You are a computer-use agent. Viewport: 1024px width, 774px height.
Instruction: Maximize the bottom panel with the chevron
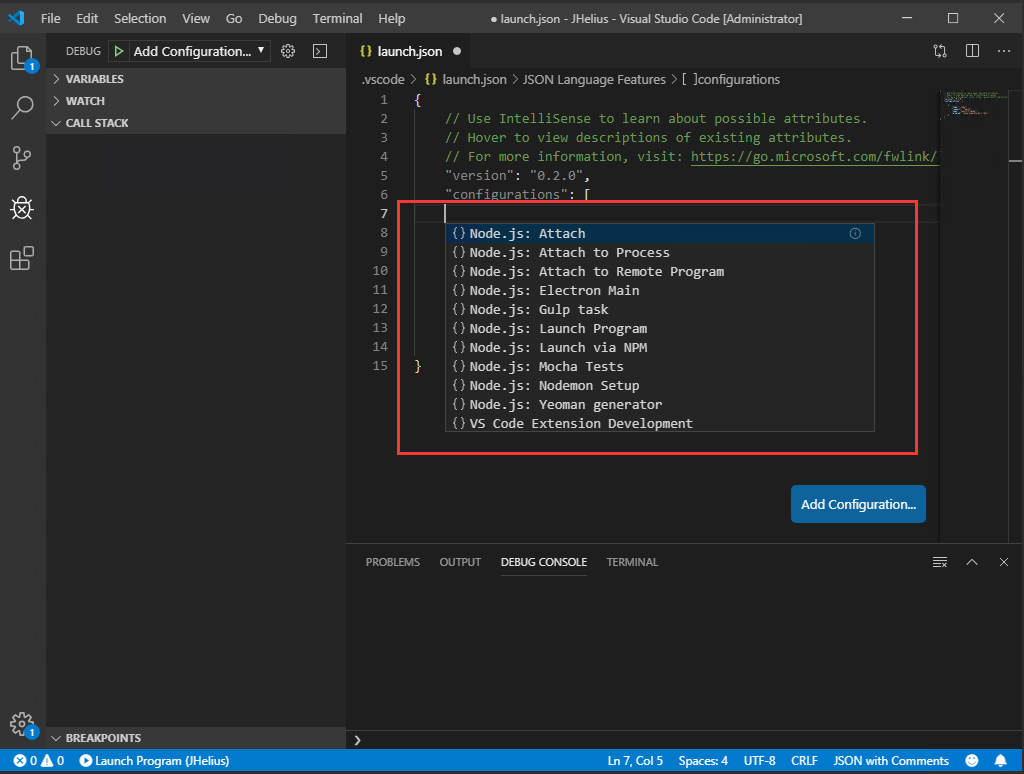pyautogui.click(x=972, y=562)
